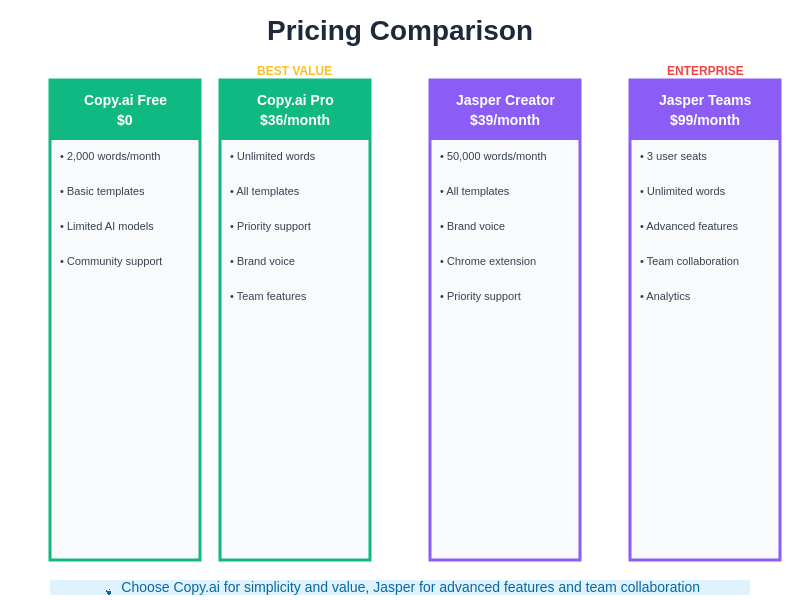Screen dimensions: 800x600
Task: Click the Pricing Comparison title
Action: [400, 31]
